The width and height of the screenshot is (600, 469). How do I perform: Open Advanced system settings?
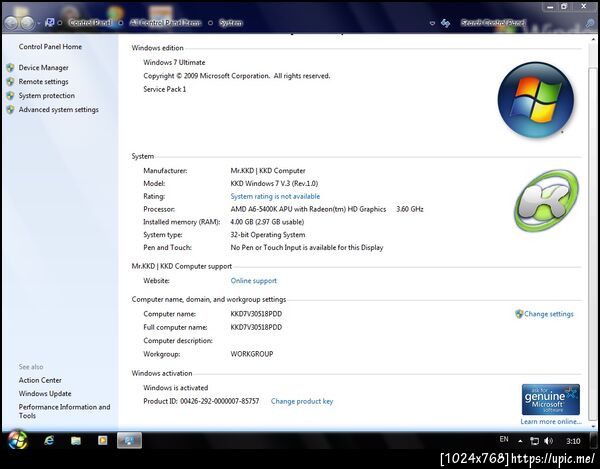(59, 109)
